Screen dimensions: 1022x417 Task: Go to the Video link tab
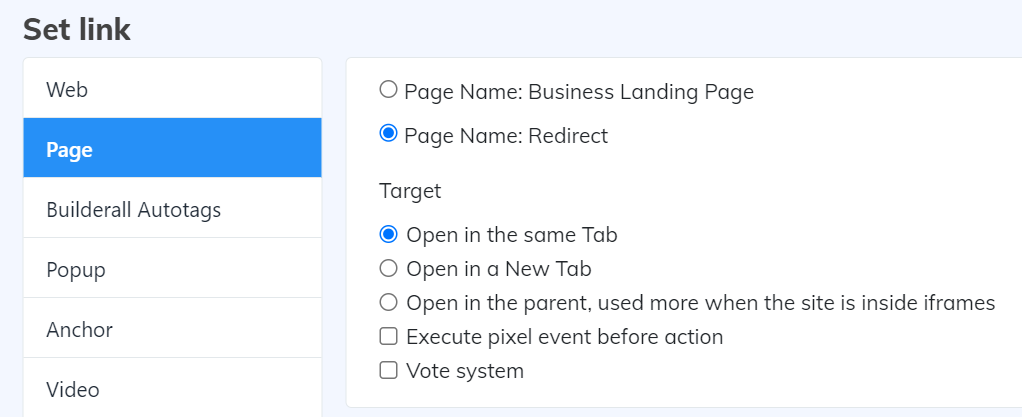(172, 388)
